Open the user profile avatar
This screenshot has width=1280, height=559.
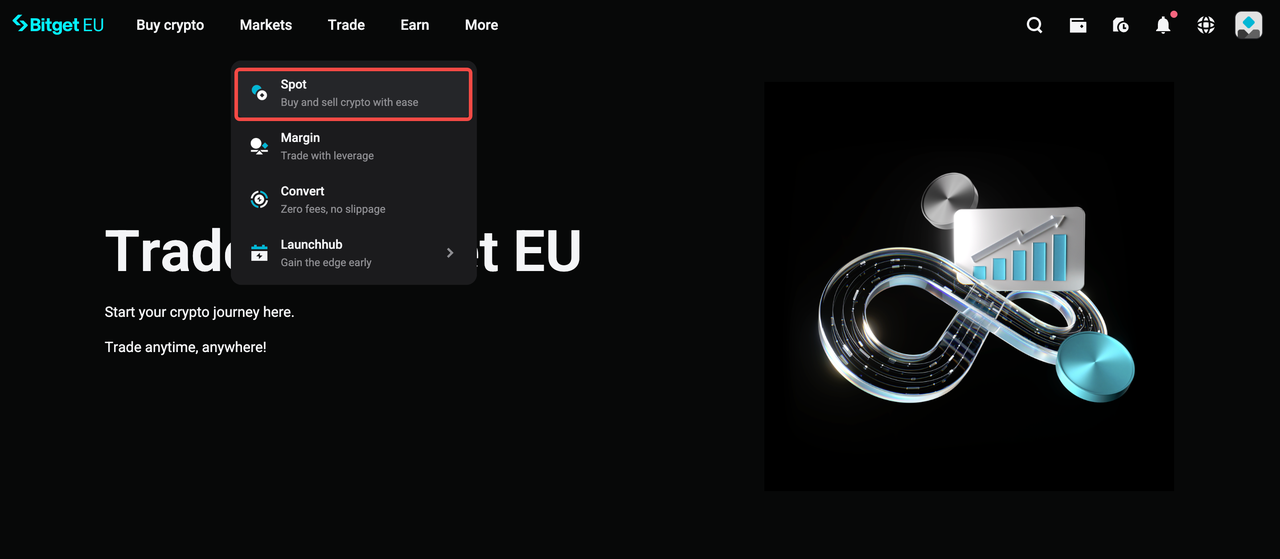[1249, 25]
